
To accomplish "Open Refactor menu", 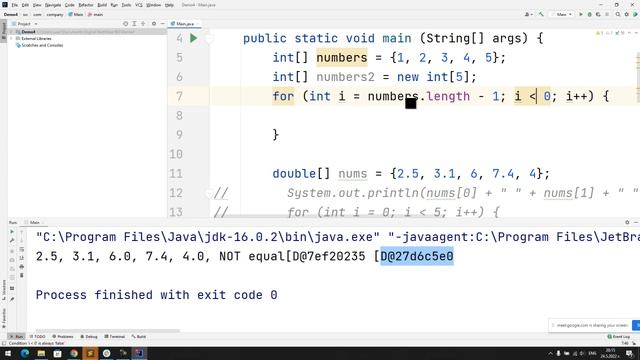I will pyautogui.click(x=86, y=5).
